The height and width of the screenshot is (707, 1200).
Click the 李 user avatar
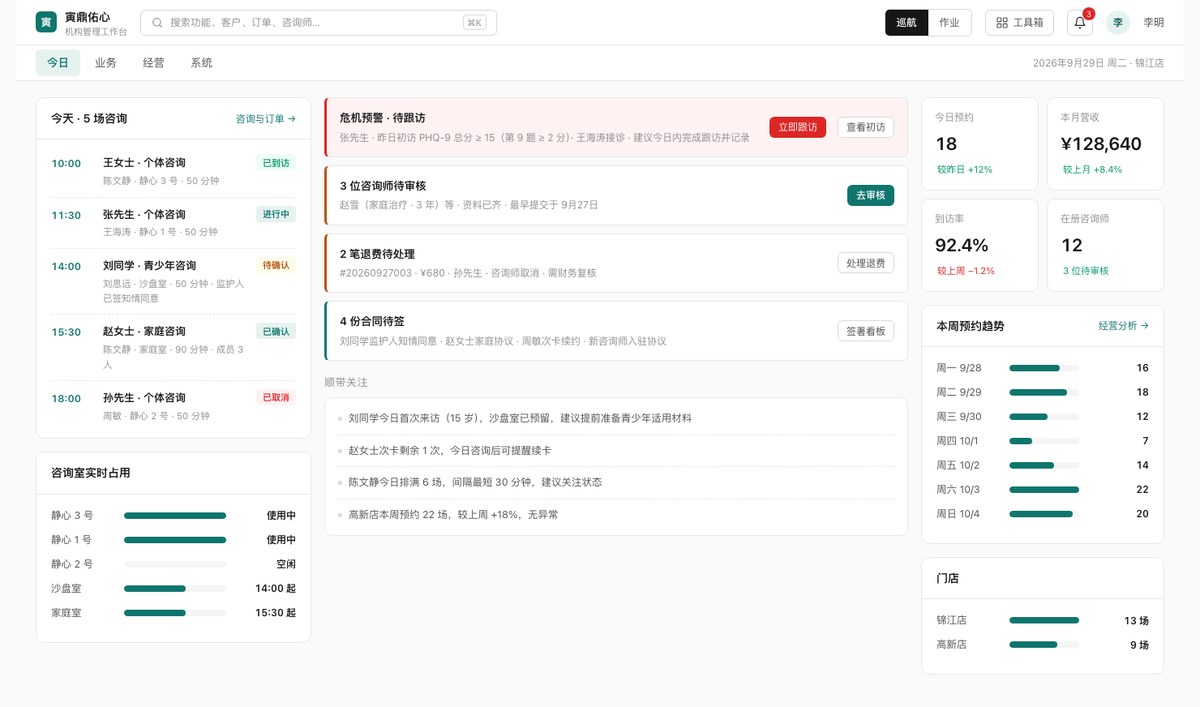click(1118, 22)
